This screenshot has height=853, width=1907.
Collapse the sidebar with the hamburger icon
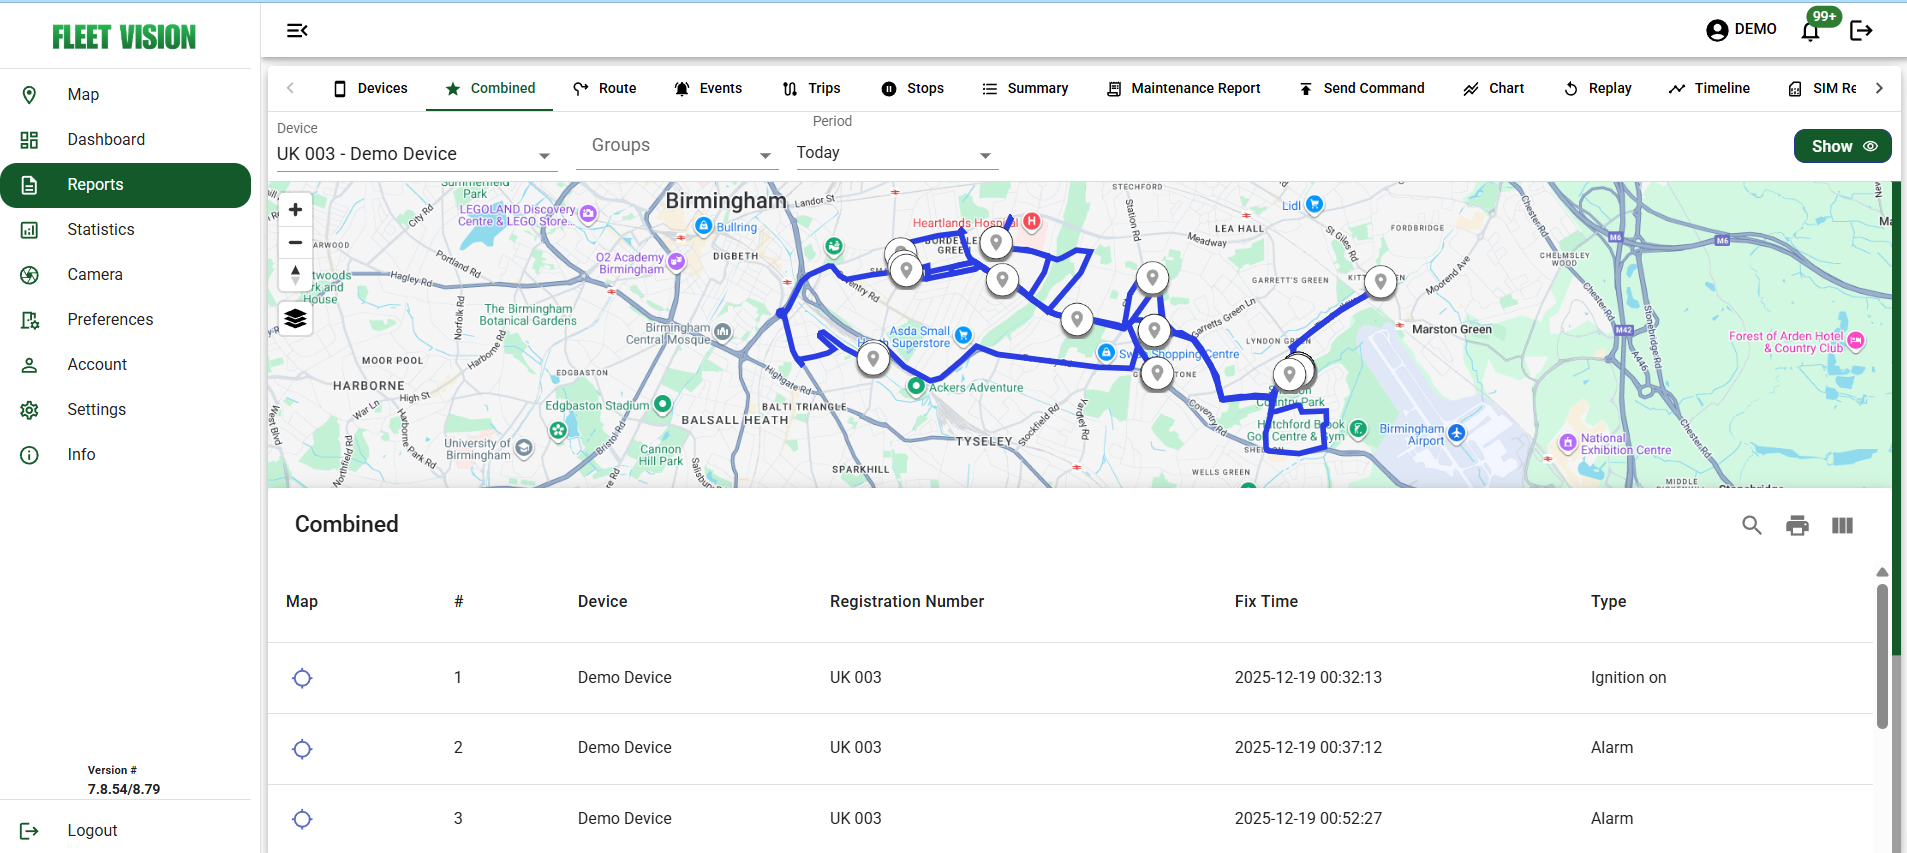click(297, 31)
